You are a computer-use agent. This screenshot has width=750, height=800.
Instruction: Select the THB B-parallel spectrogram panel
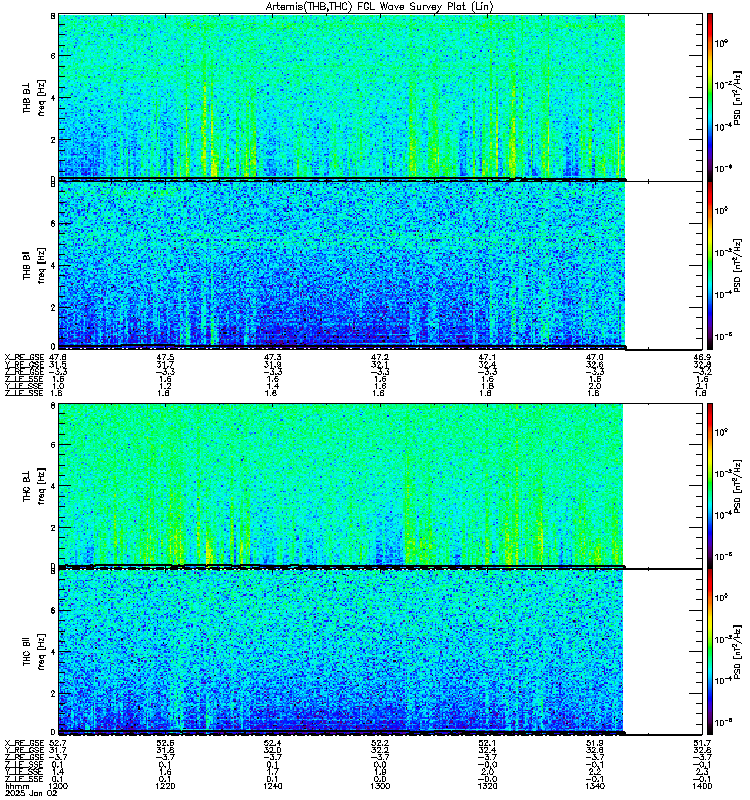click(x=381, y=265)
